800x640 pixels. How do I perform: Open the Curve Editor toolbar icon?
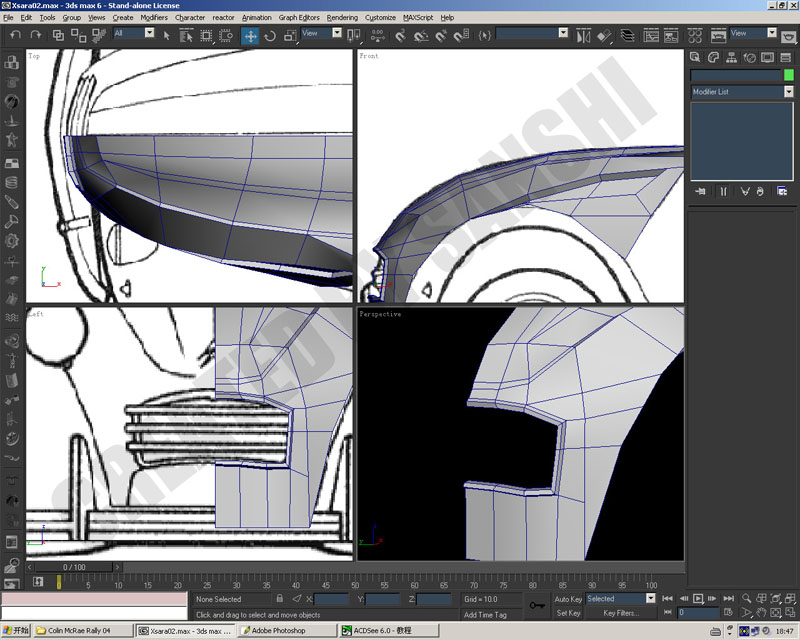pos(651,36)
